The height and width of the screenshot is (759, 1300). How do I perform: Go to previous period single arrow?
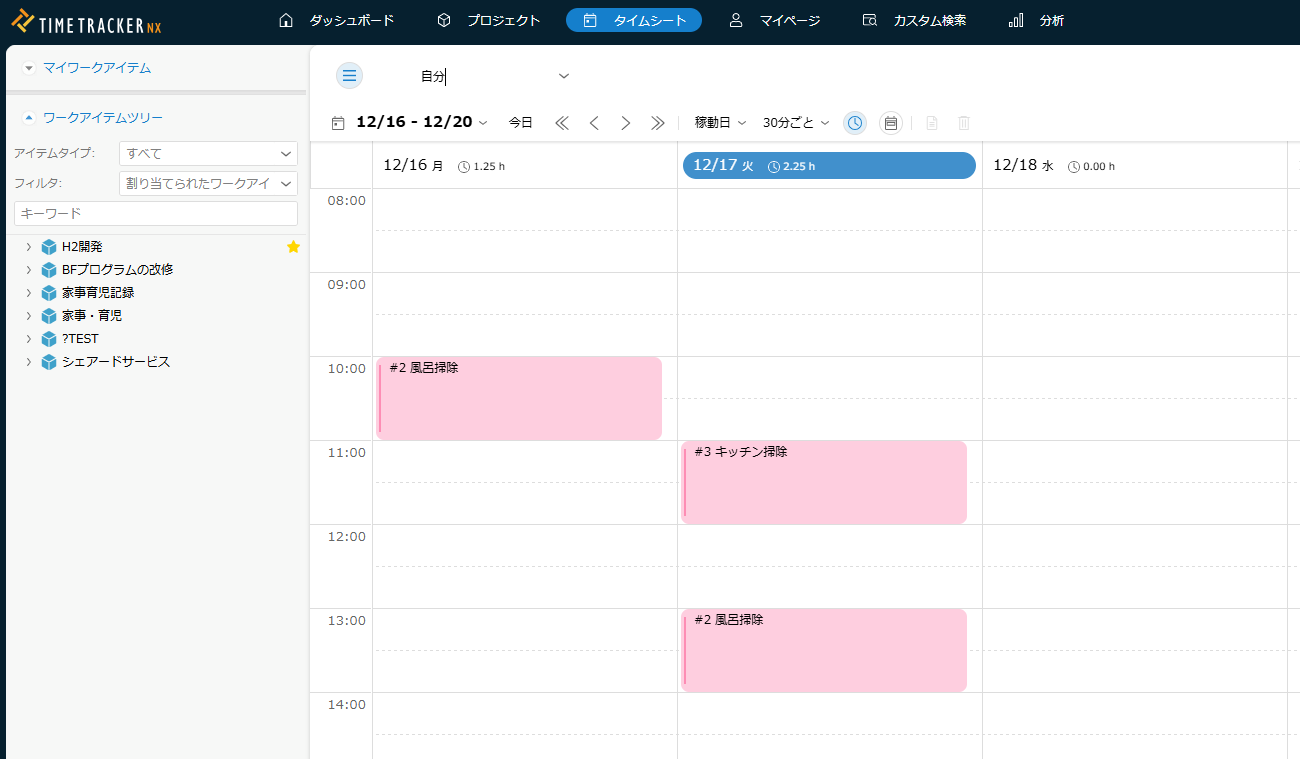[x=594, y=123]
